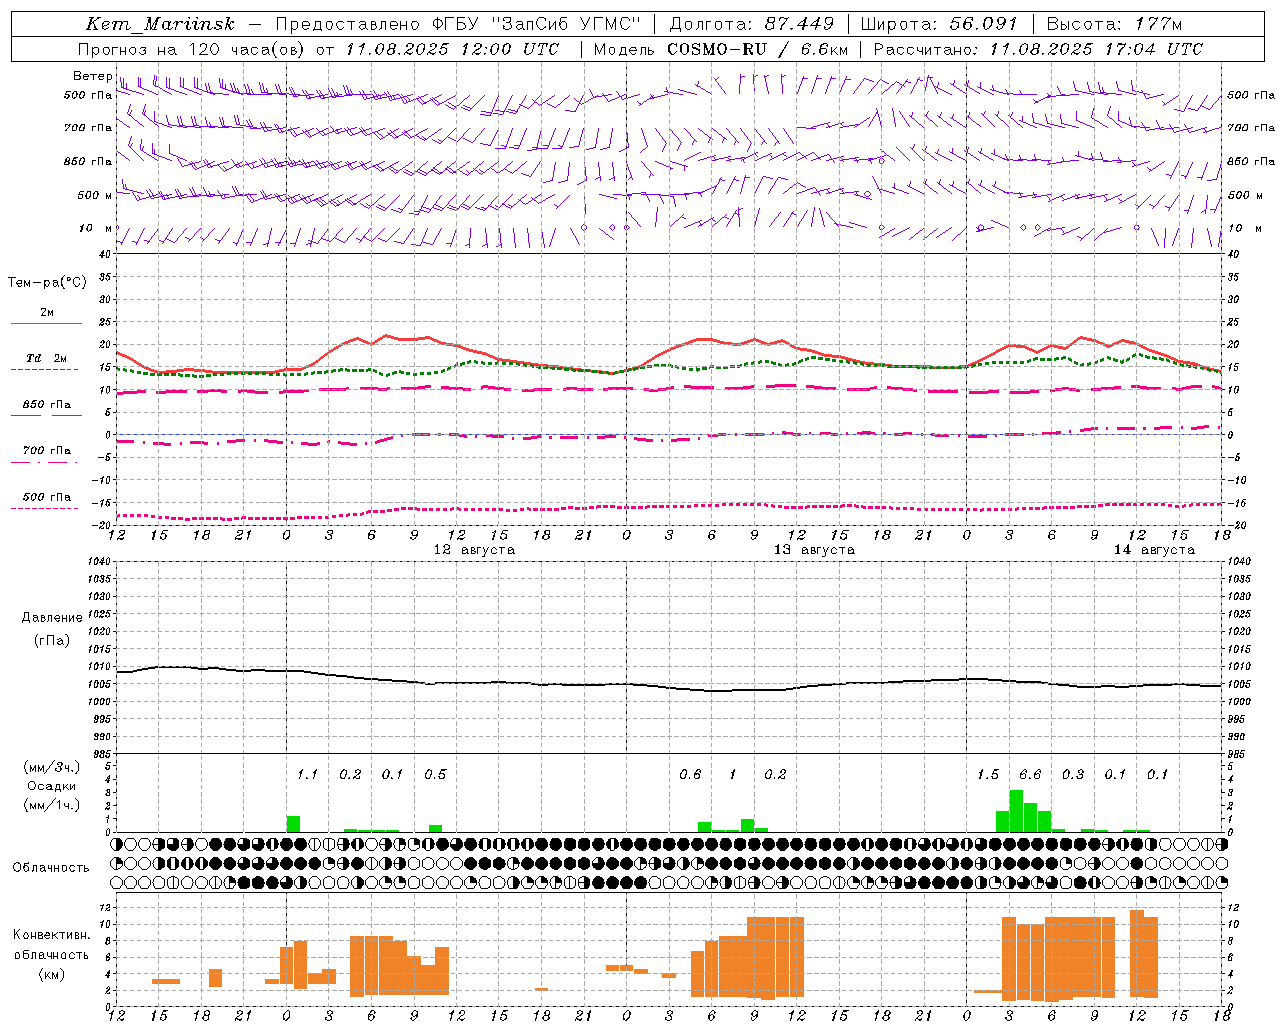Click the '(мм/3ч.)' unit label
The image size is (1280, 1024).
(x=51, y=767)
